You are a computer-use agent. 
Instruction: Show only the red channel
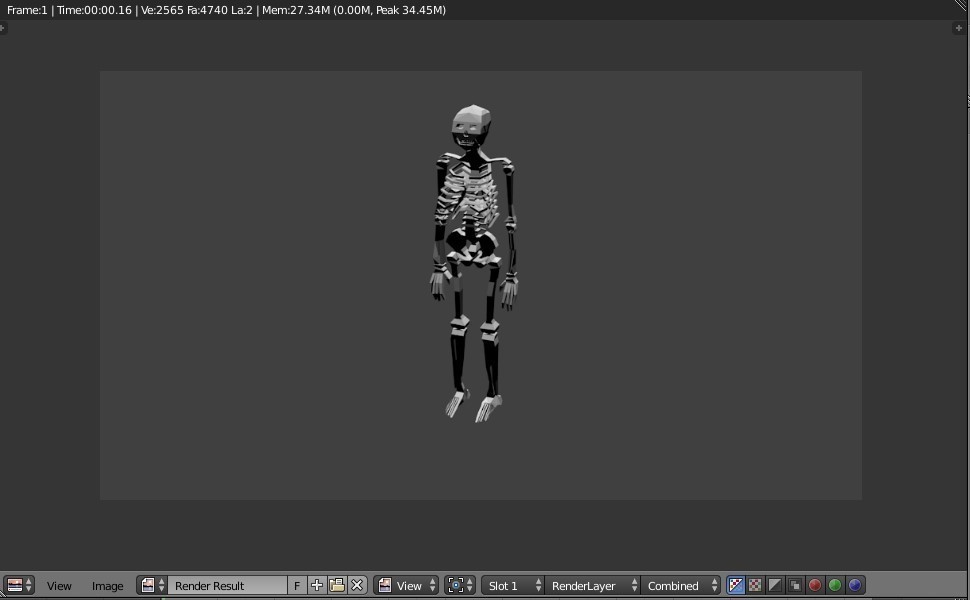[814, 585]
